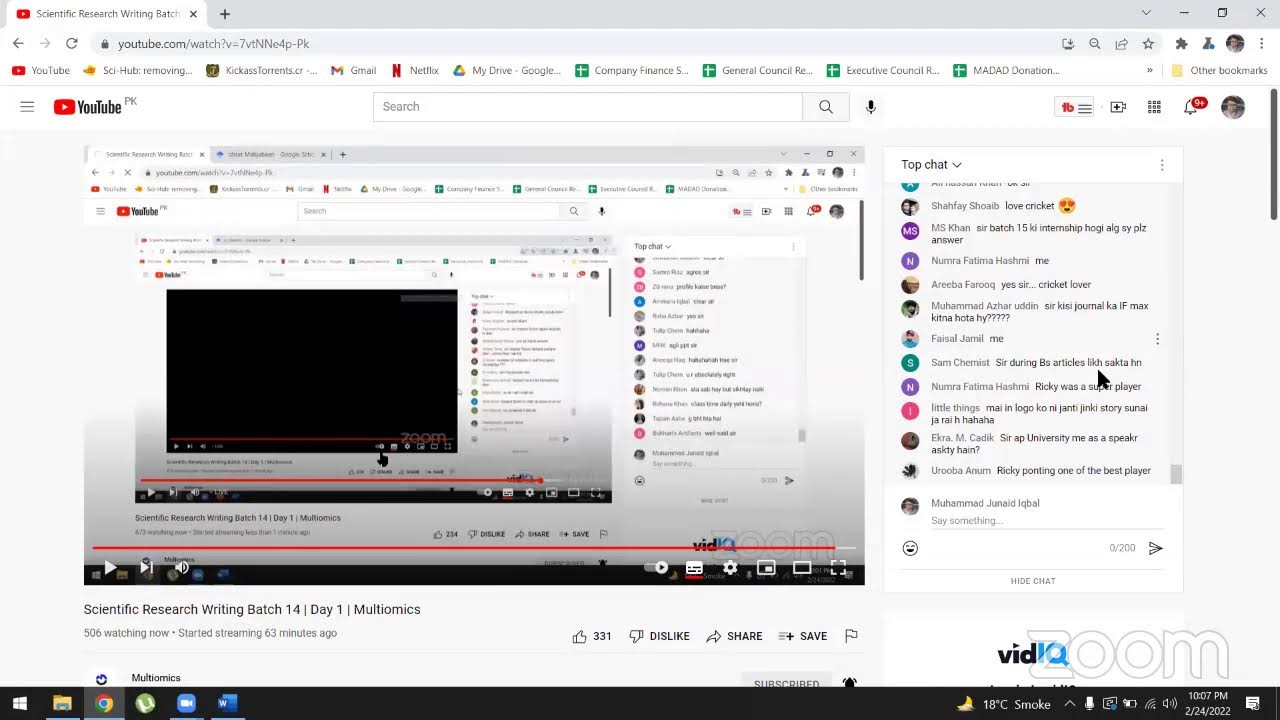Send the chat message

(1155, 548)
